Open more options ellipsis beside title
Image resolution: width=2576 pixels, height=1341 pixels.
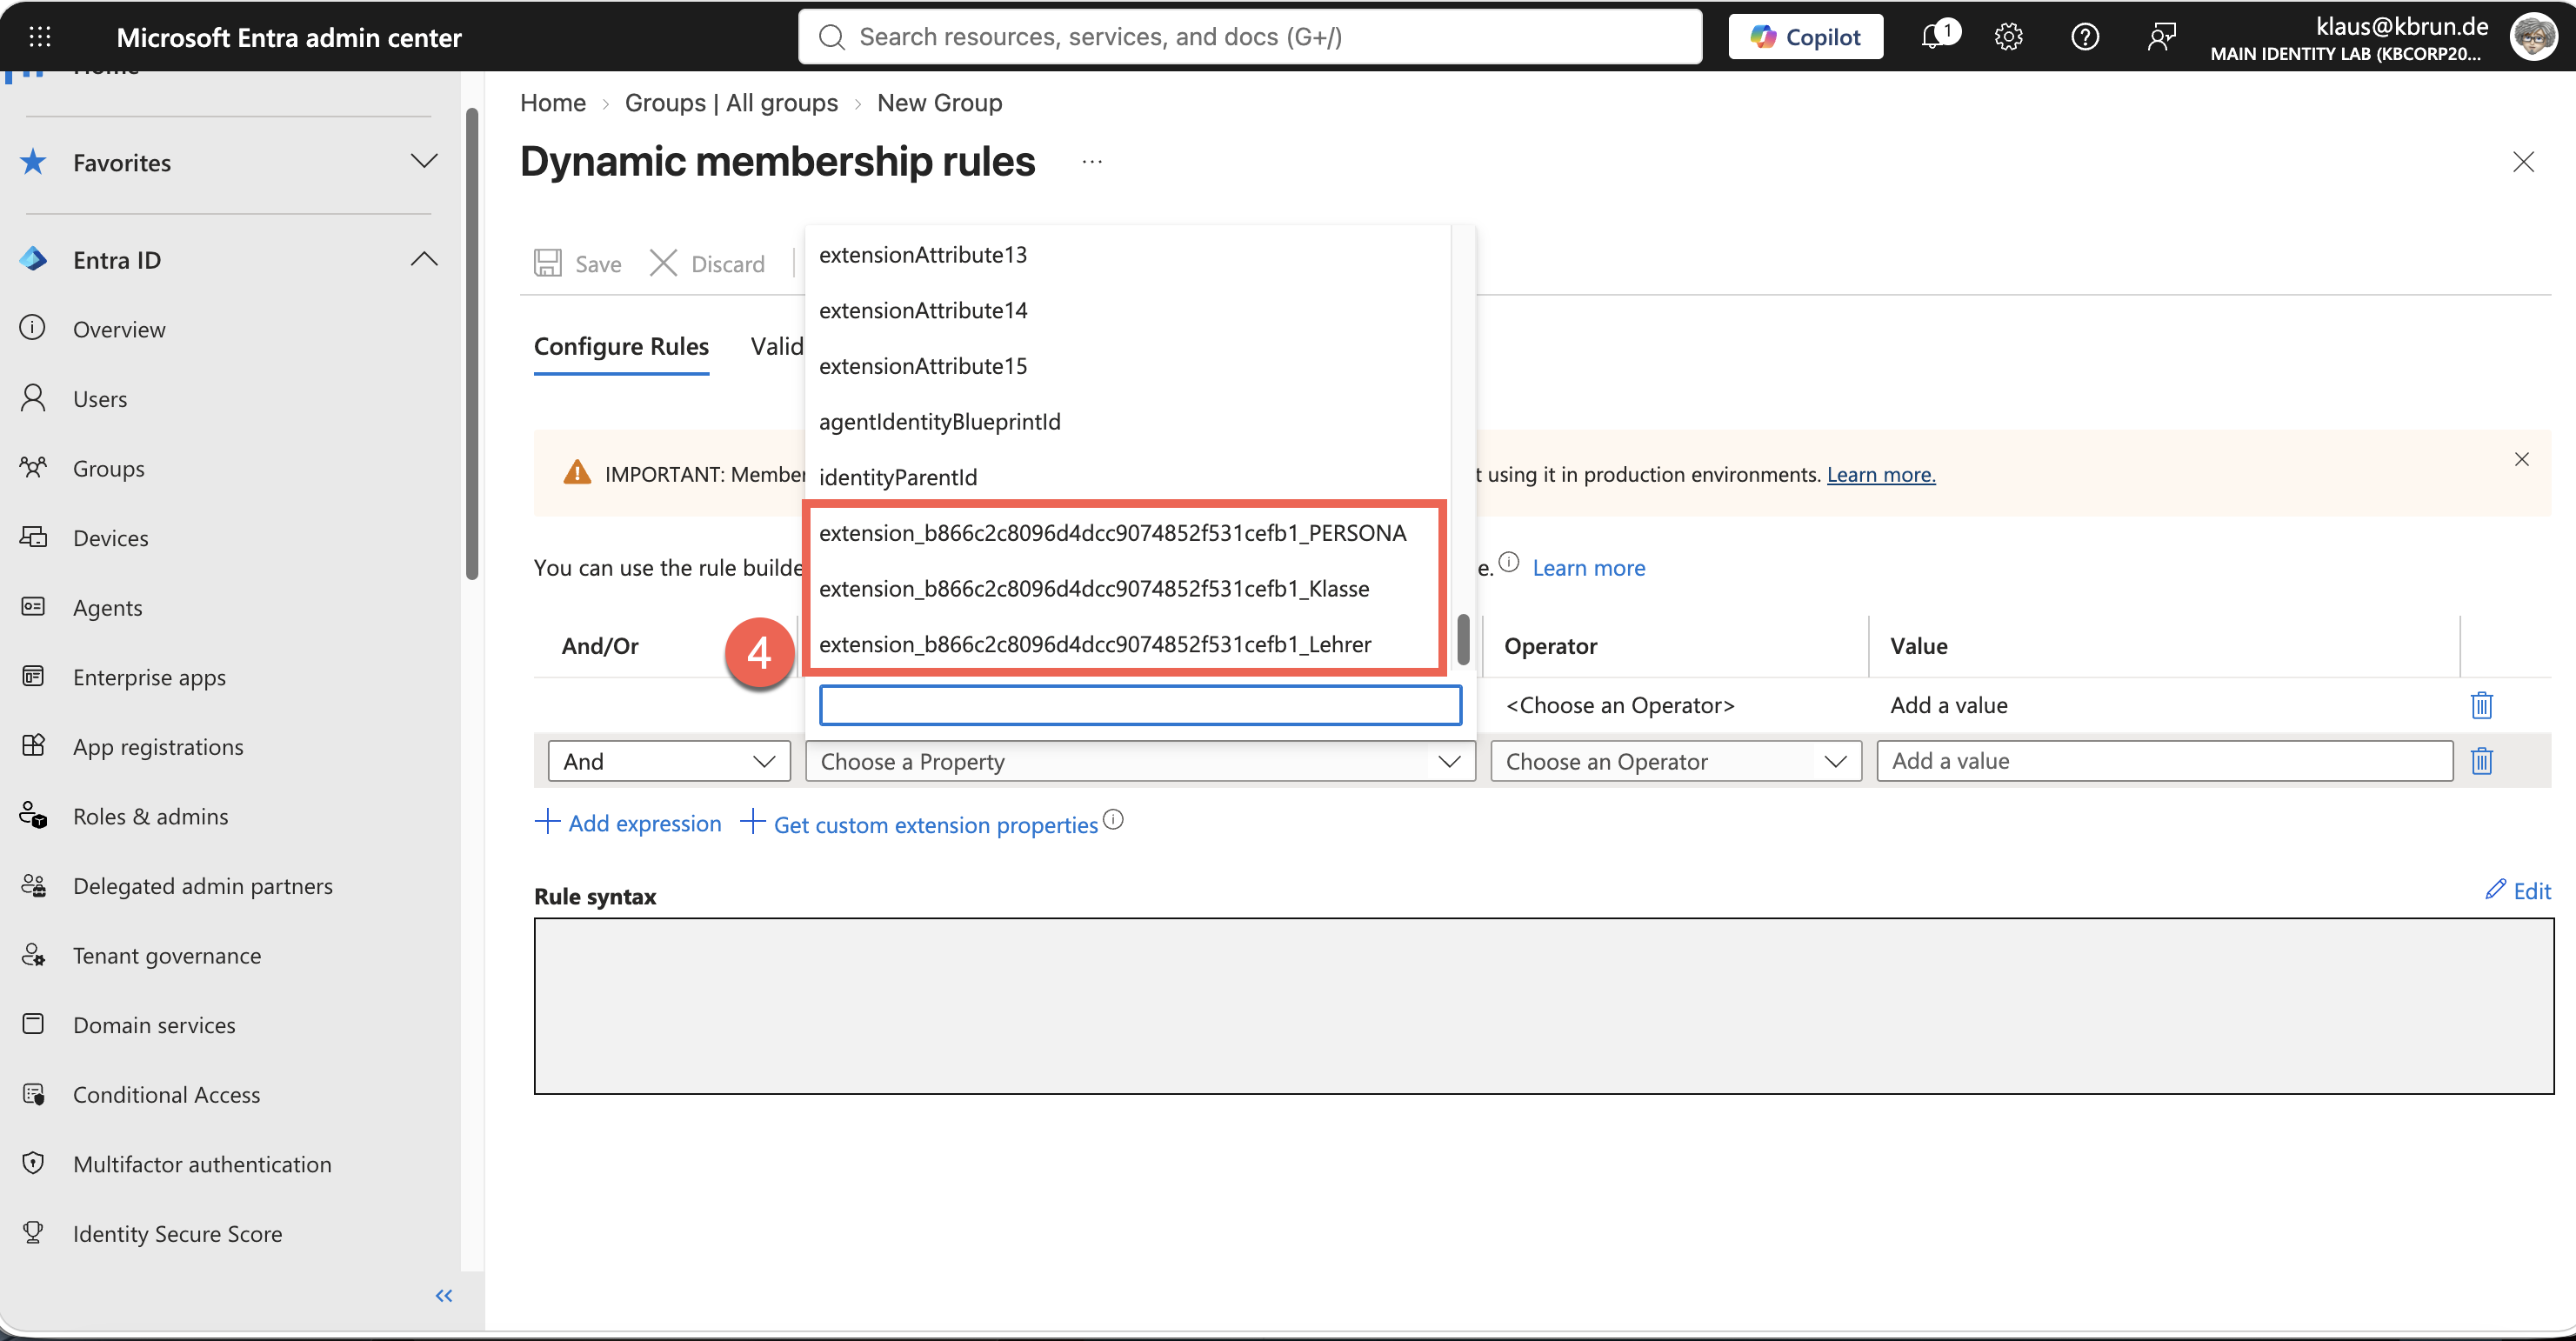pyautogui.click(x=1092, y=162)
